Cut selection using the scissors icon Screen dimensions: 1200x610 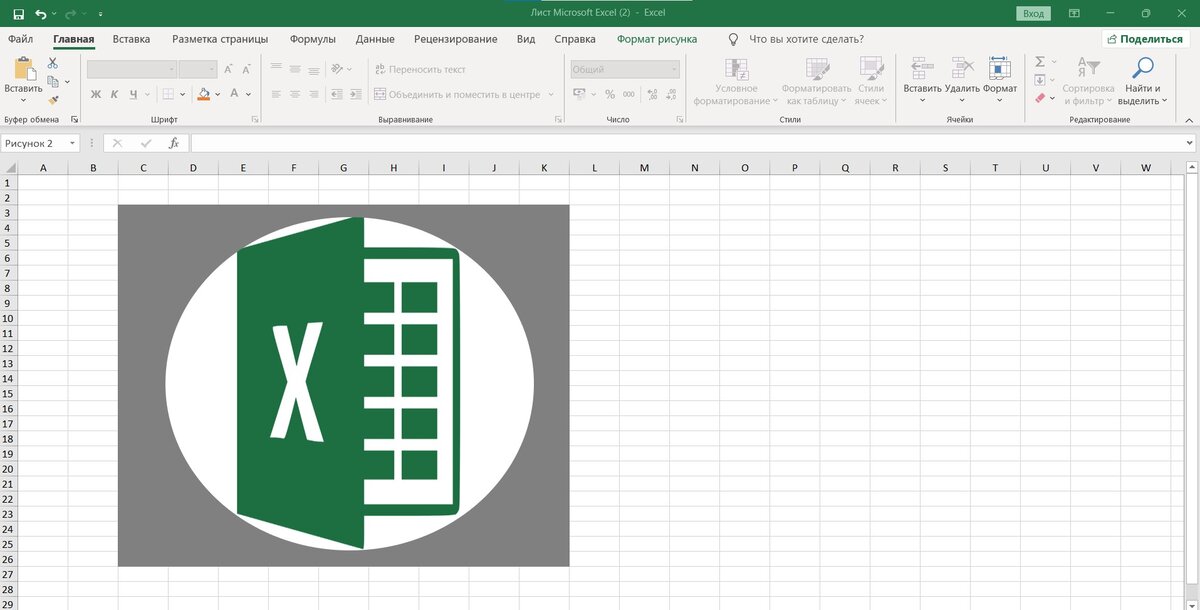pos(54,63)
